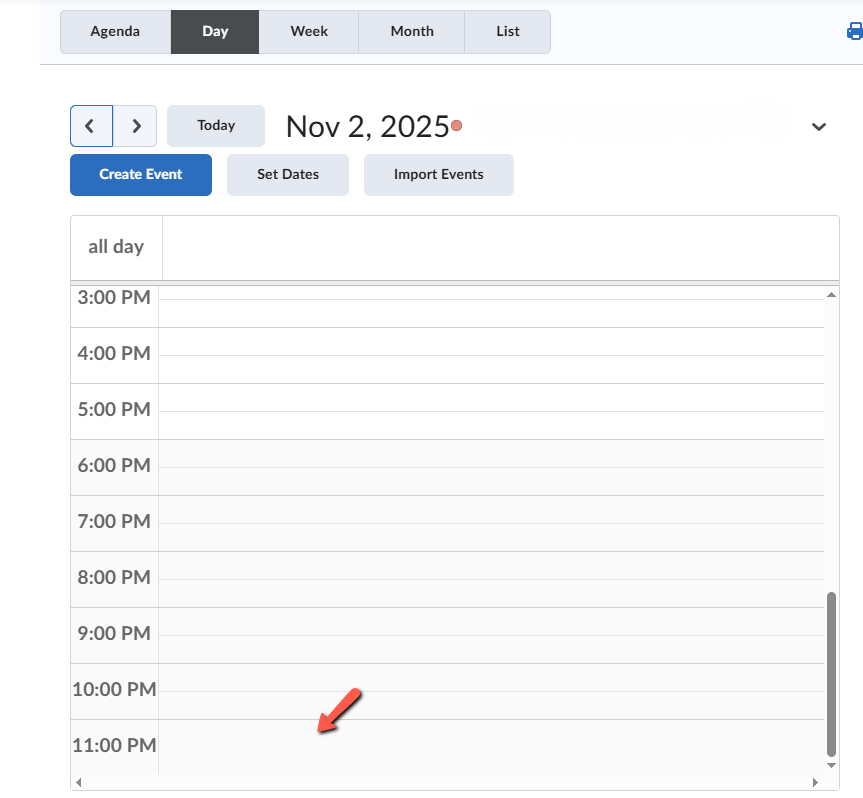Viewport: 863px width, 798px height.
Task: Click the event indicator dot beside Nov 2, 2025
Action: click(457, 126)
